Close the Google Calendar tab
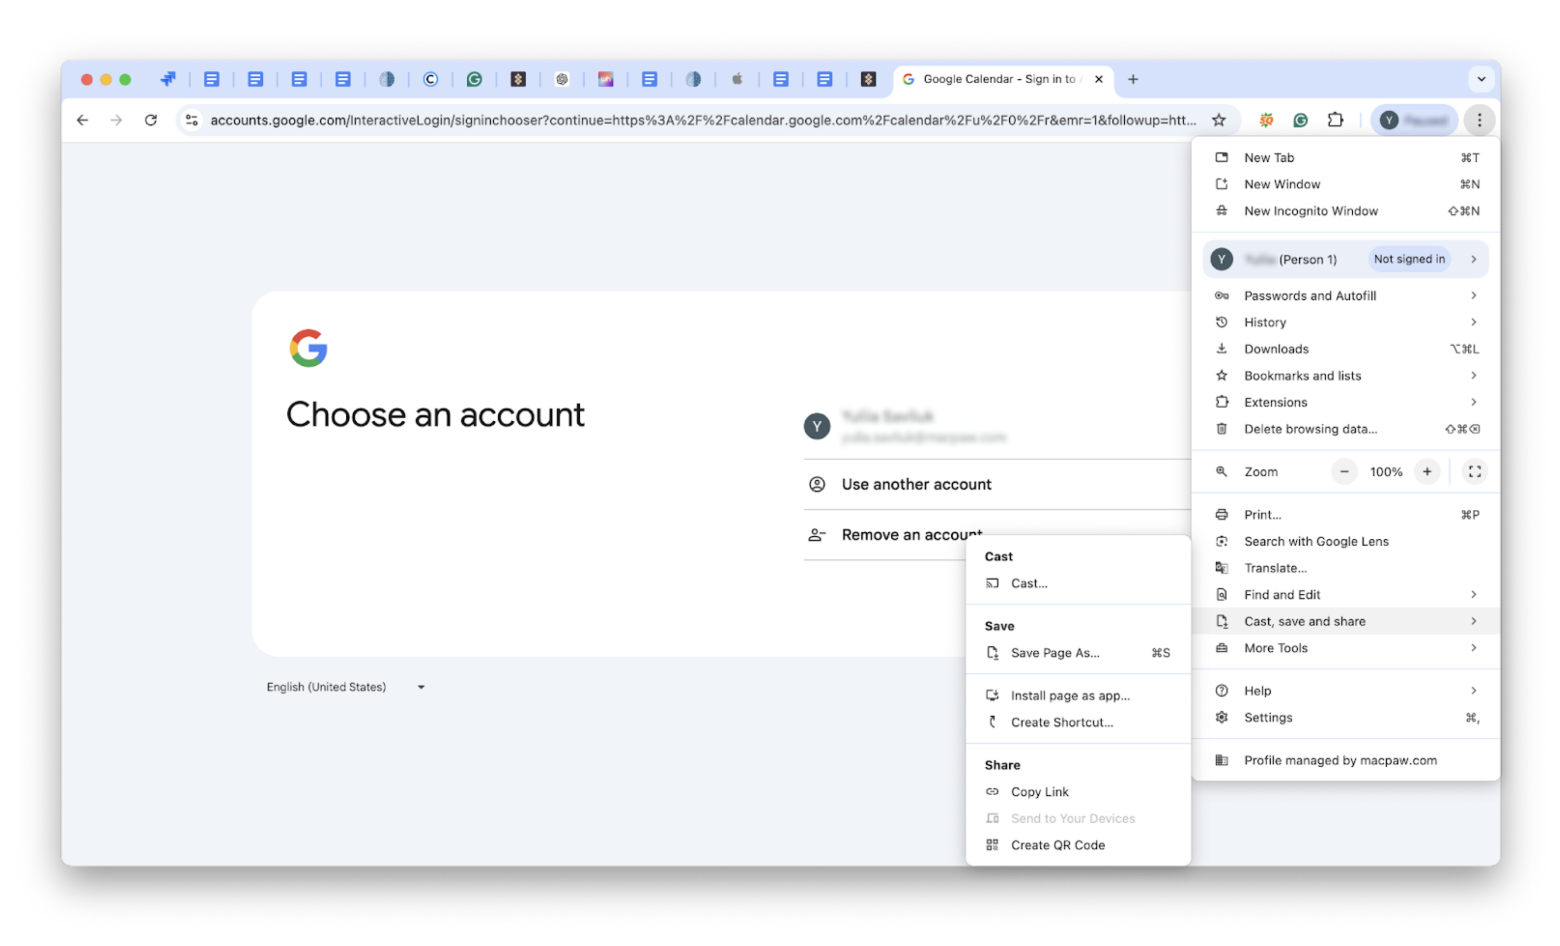The image size is (1560, 946). [1099, 79]
